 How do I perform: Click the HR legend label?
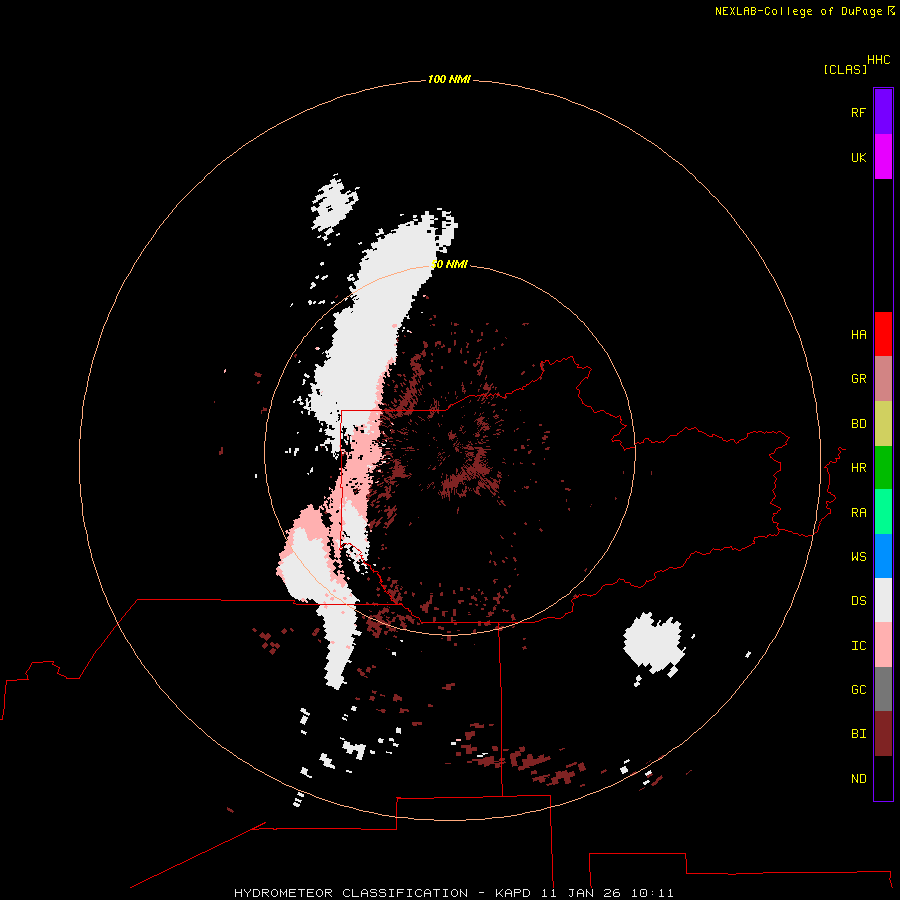pyautogui.click(x=858, y=468)
